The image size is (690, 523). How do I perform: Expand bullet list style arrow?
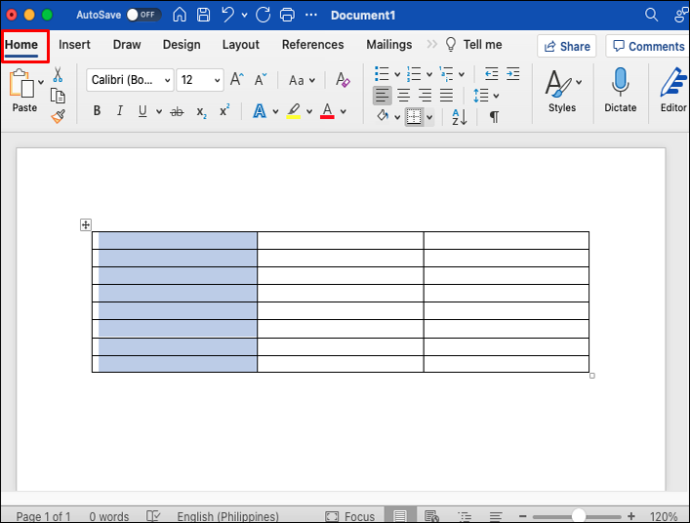click(397, 74)
